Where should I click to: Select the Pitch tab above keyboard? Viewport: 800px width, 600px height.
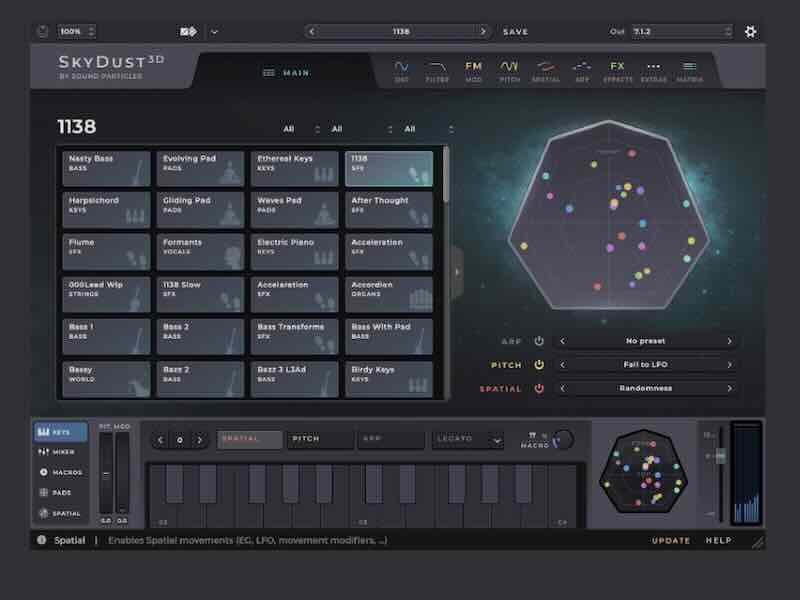[x=320, y=439]
